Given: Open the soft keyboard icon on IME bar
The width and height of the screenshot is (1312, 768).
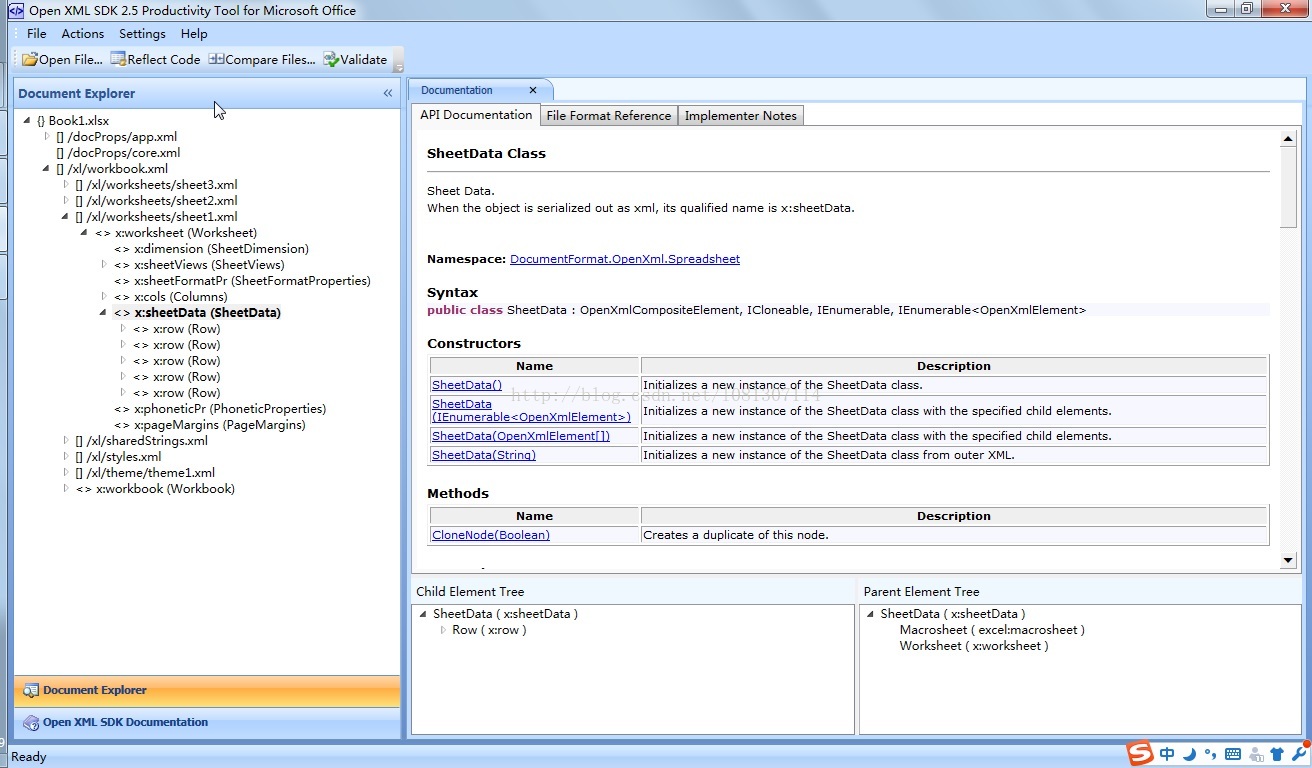Looking at the screenshot, I should click(x=1232, y=754).
